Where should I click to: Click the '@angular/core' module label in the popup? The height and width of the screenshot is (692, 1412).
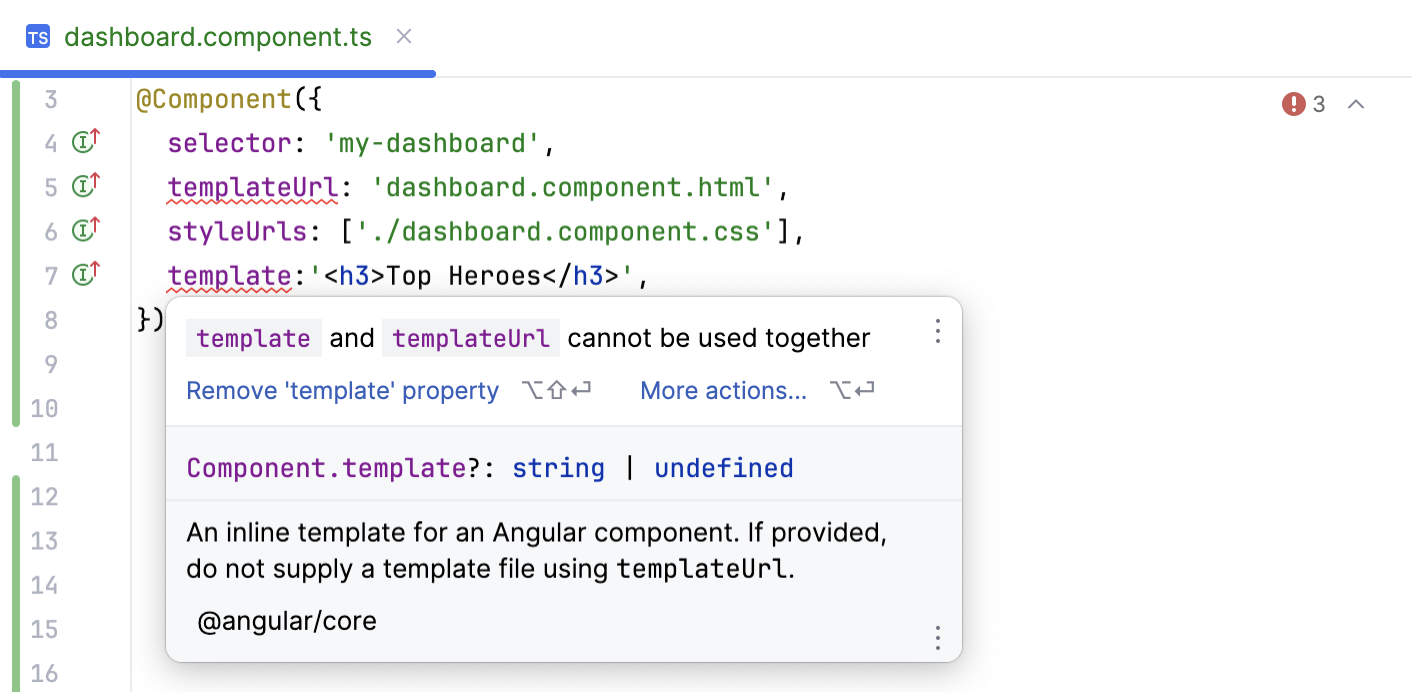285,621
